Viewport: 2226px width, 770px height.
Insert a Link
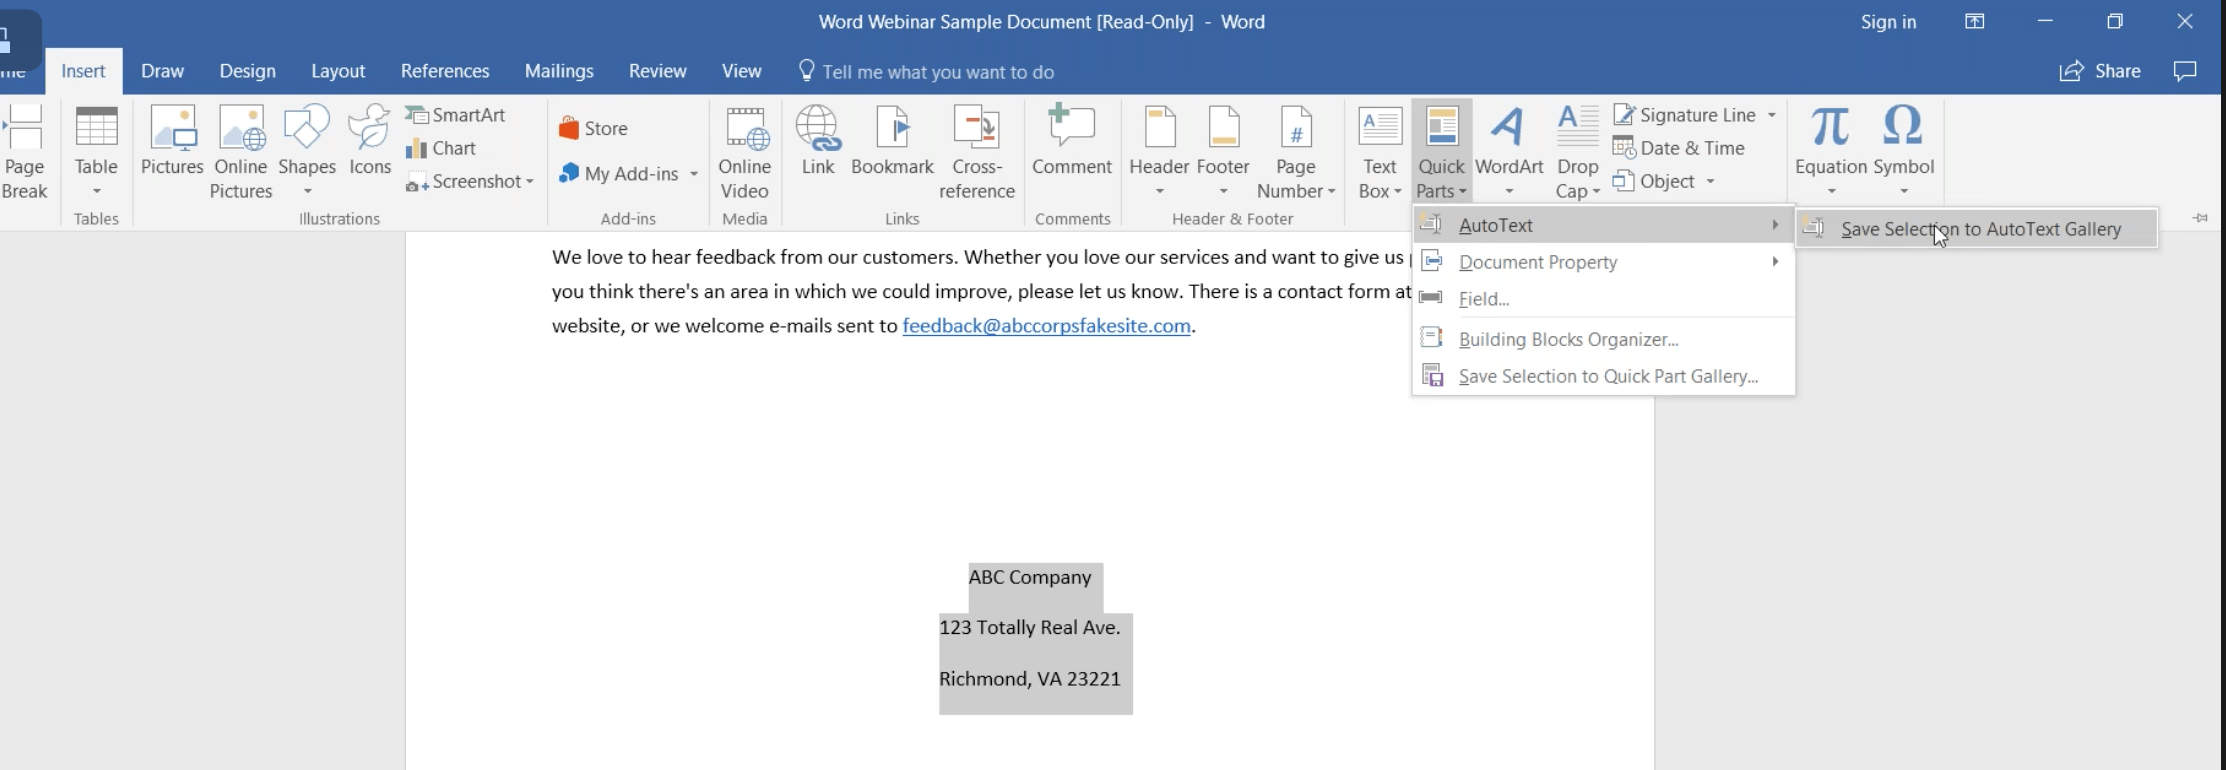[818, 142]
